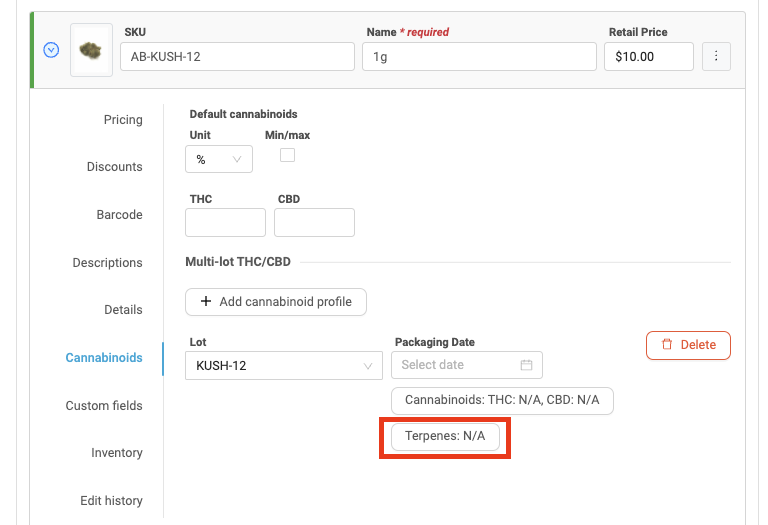Enable the Min/max checkbox

pyautogui.click(x=287, y=155)
